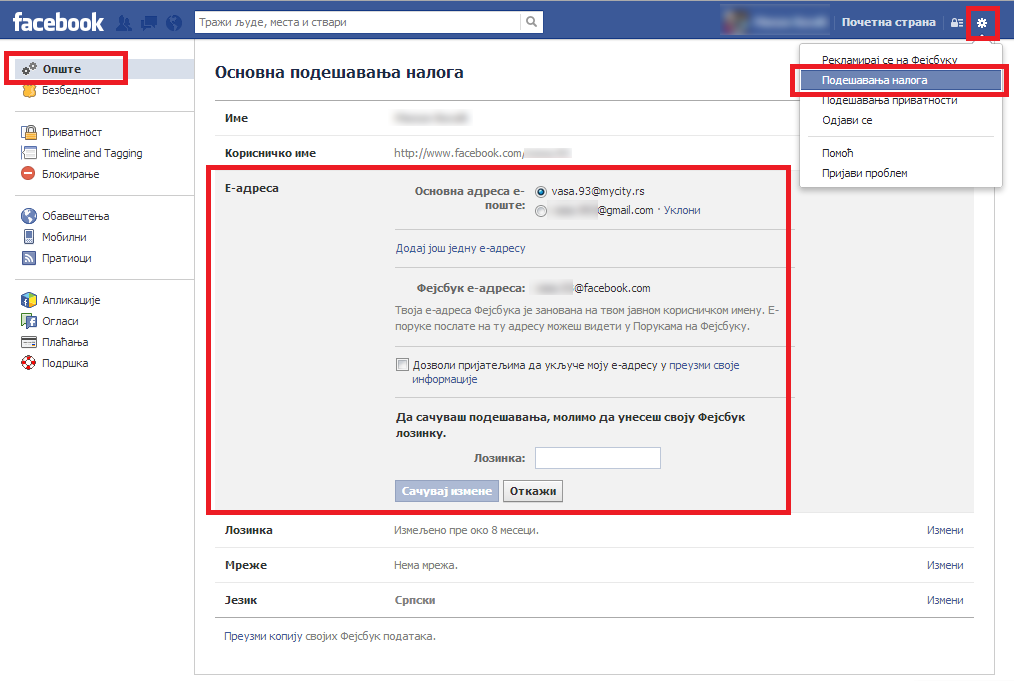Click the gear settings icon
Image resolution: width=1014 pixels, height=681 pixels.
tap(982, 23)
